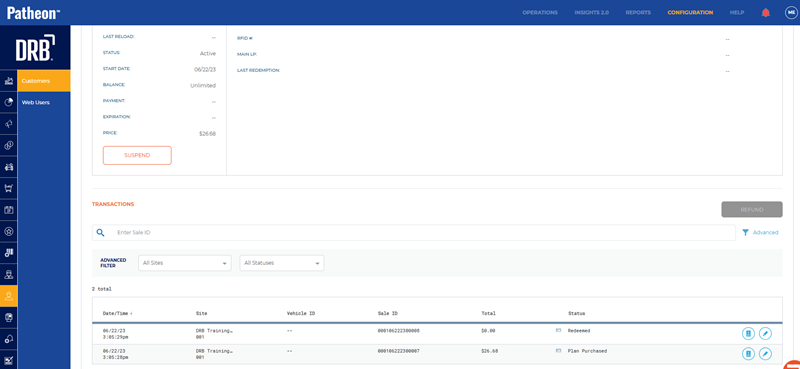Click the $26.68 price value in plan details

[207, 133]
